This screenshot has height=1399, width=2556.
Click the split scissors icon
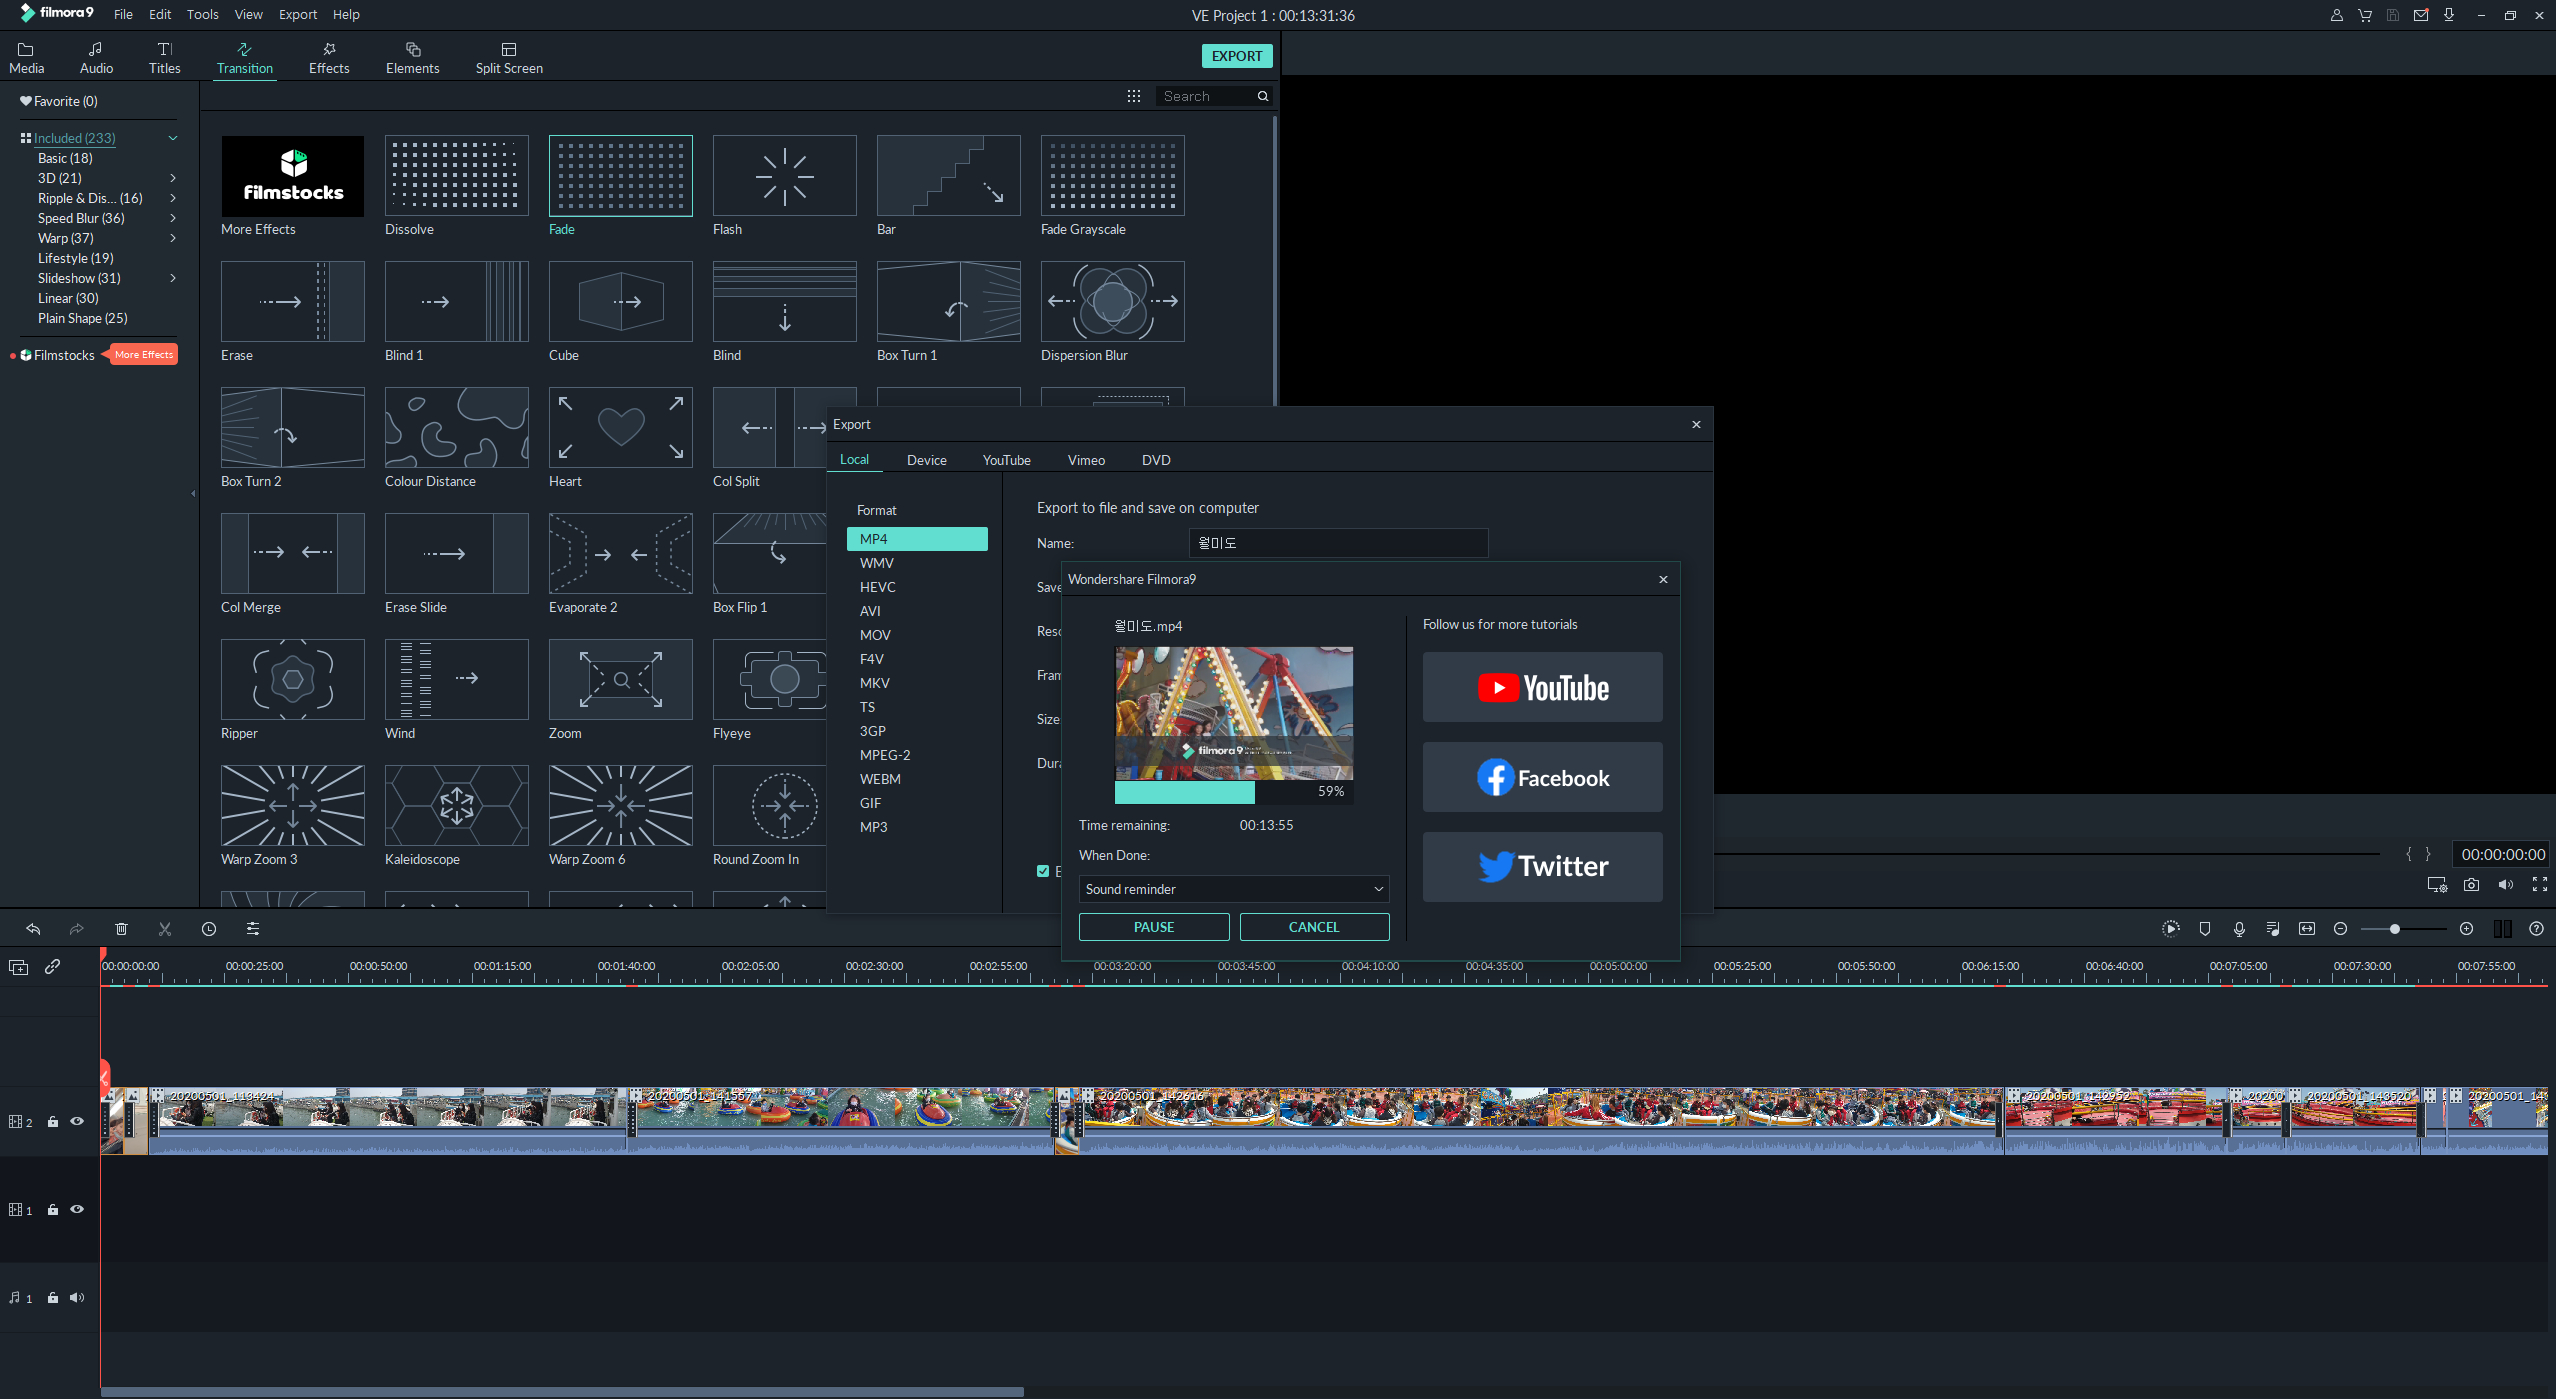click(x=165, y=929)
